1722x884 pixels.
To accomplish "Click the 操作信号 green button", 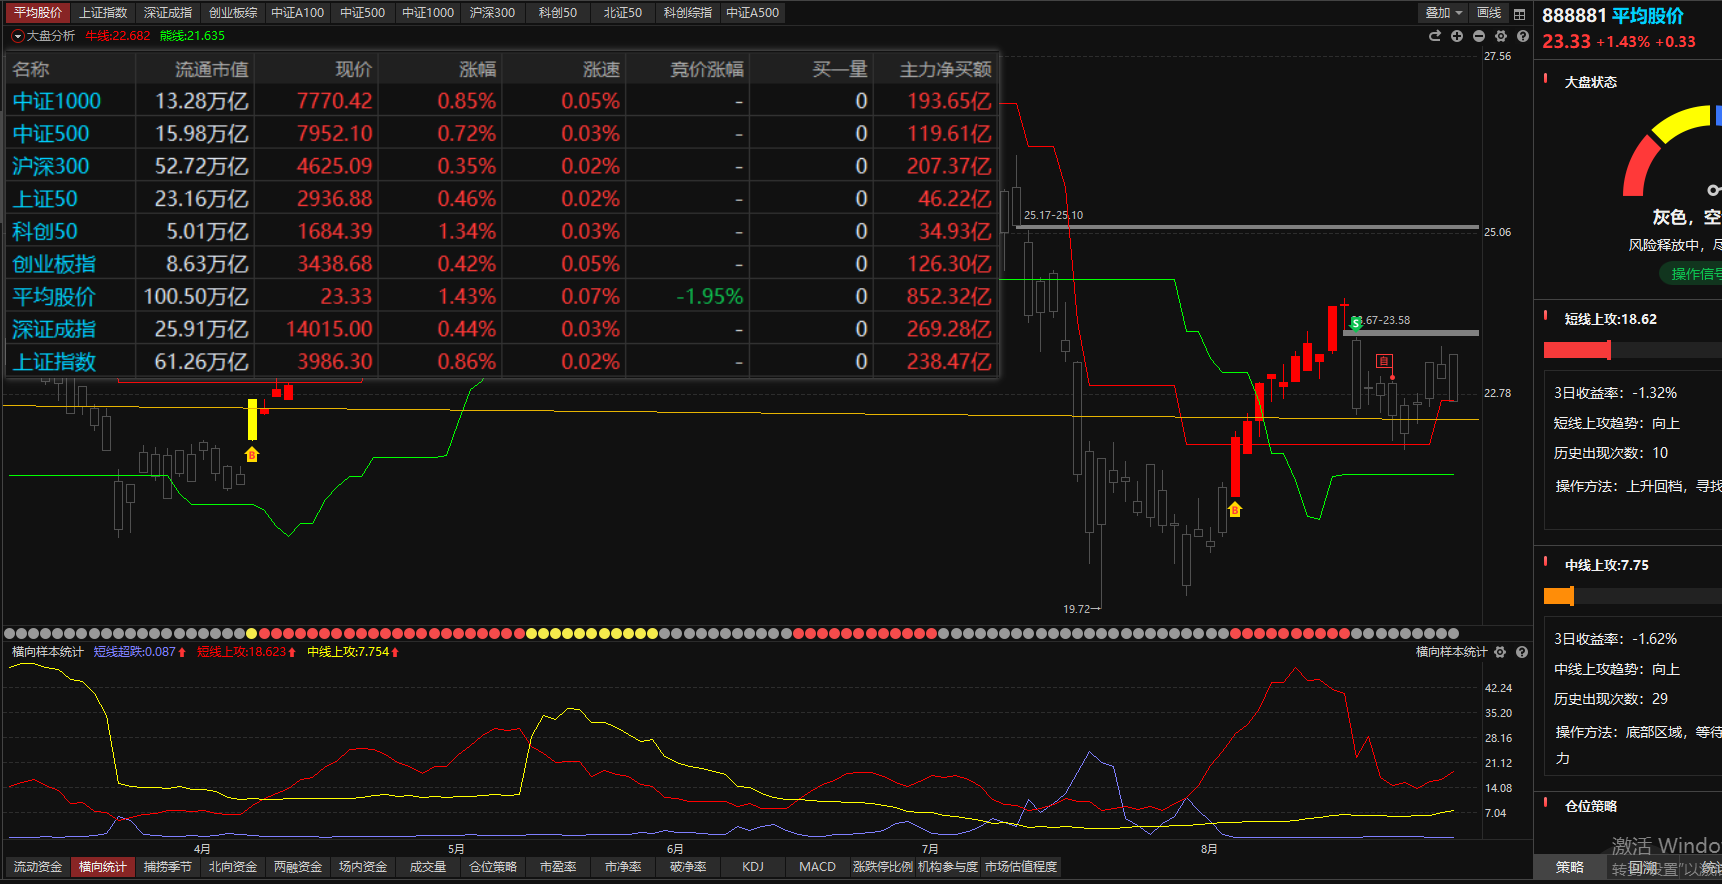I will 1691,274.
